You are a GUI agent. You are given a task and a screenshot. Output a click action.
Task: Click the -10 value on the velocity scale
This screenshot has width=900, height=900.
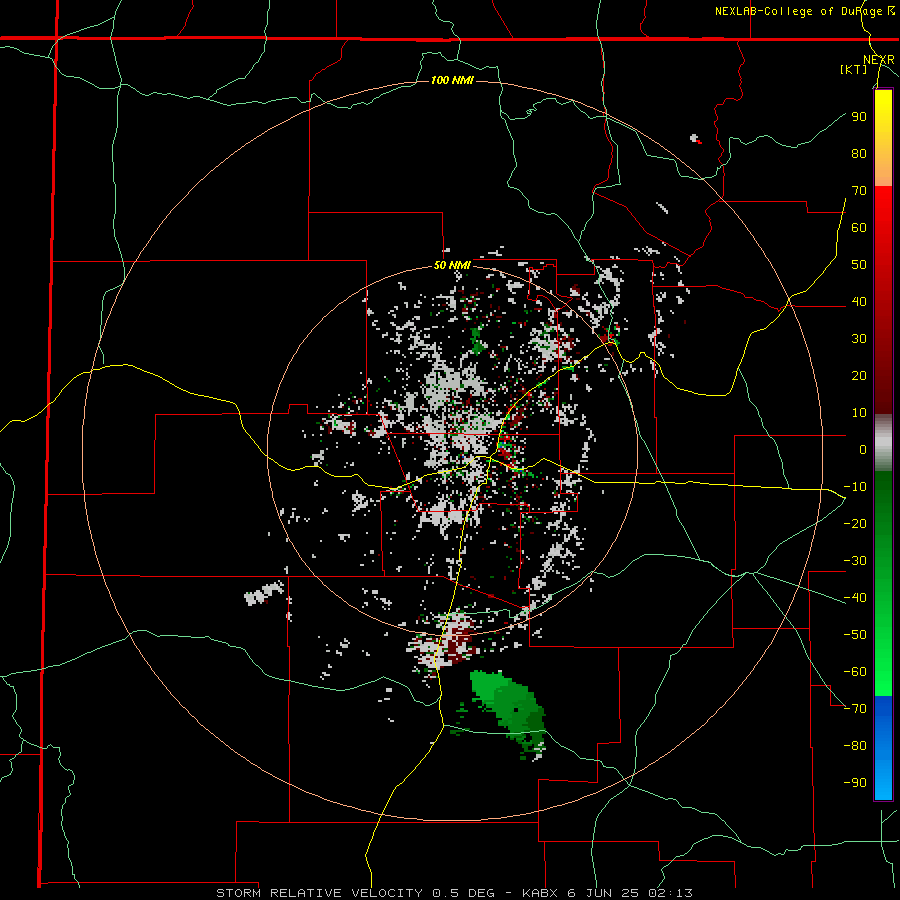(855, 487)
